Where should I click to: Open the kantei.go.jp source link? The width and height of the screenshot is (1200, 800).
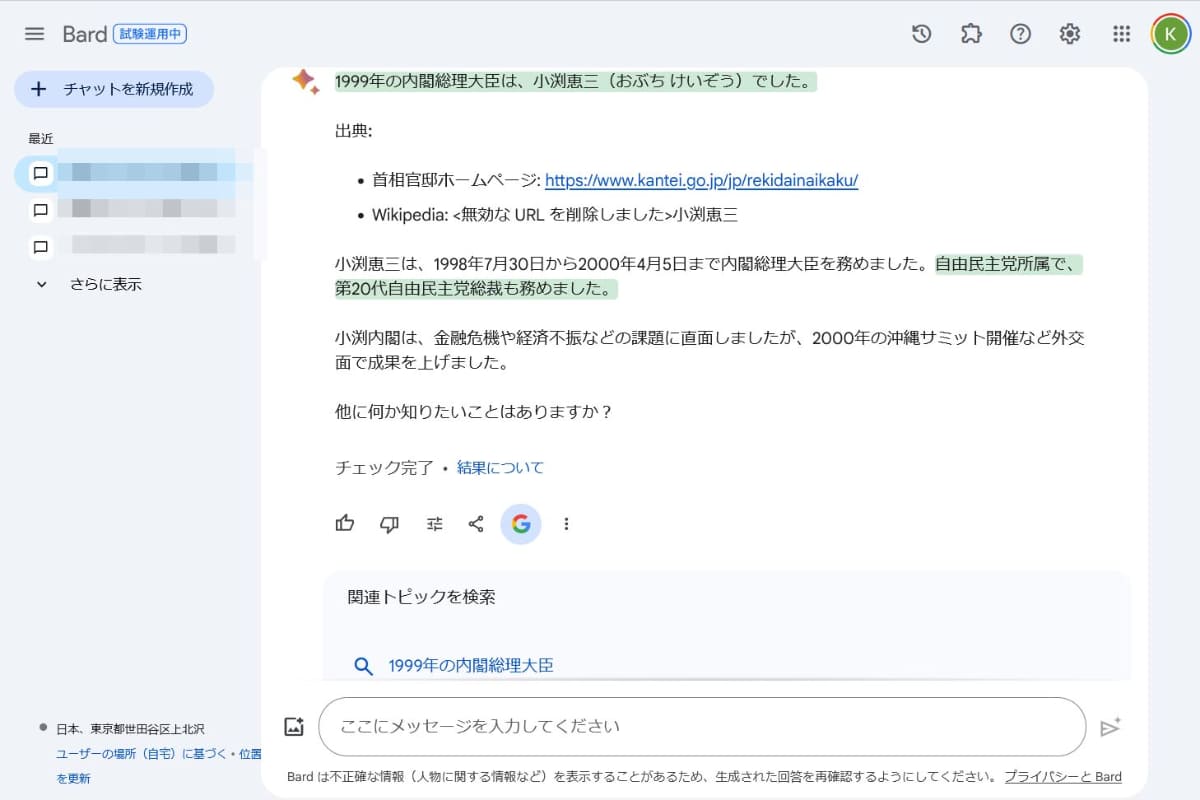click(x=702, y=180)
